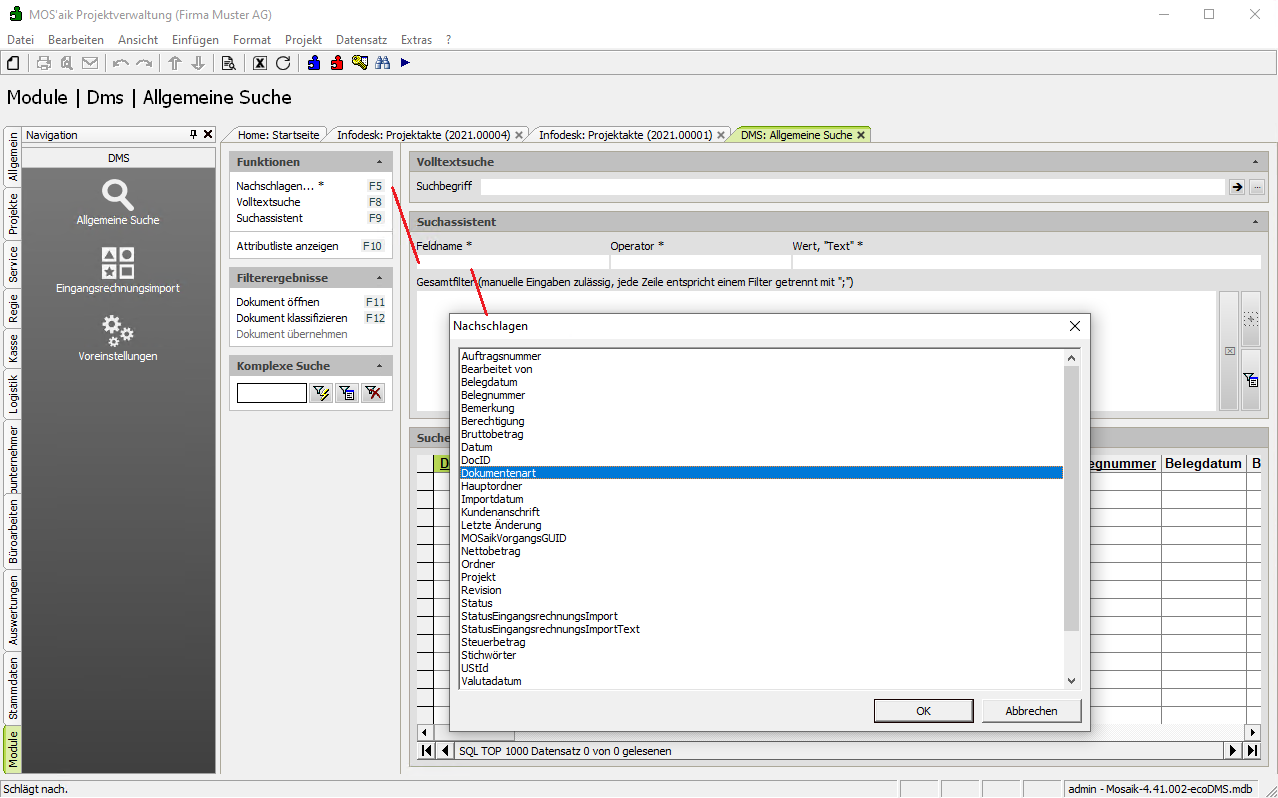Click the blue puzzle piece toolbar icon
The image size is (1278, 798).
point(314,63)
